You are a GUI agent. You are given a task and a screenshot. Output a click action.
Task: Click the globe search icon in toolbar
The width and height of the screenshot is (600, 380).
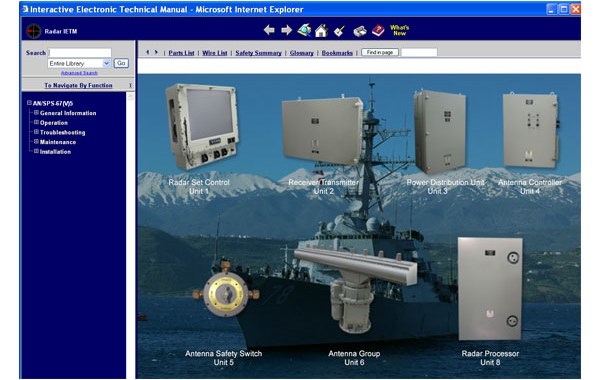coord(304,30)
